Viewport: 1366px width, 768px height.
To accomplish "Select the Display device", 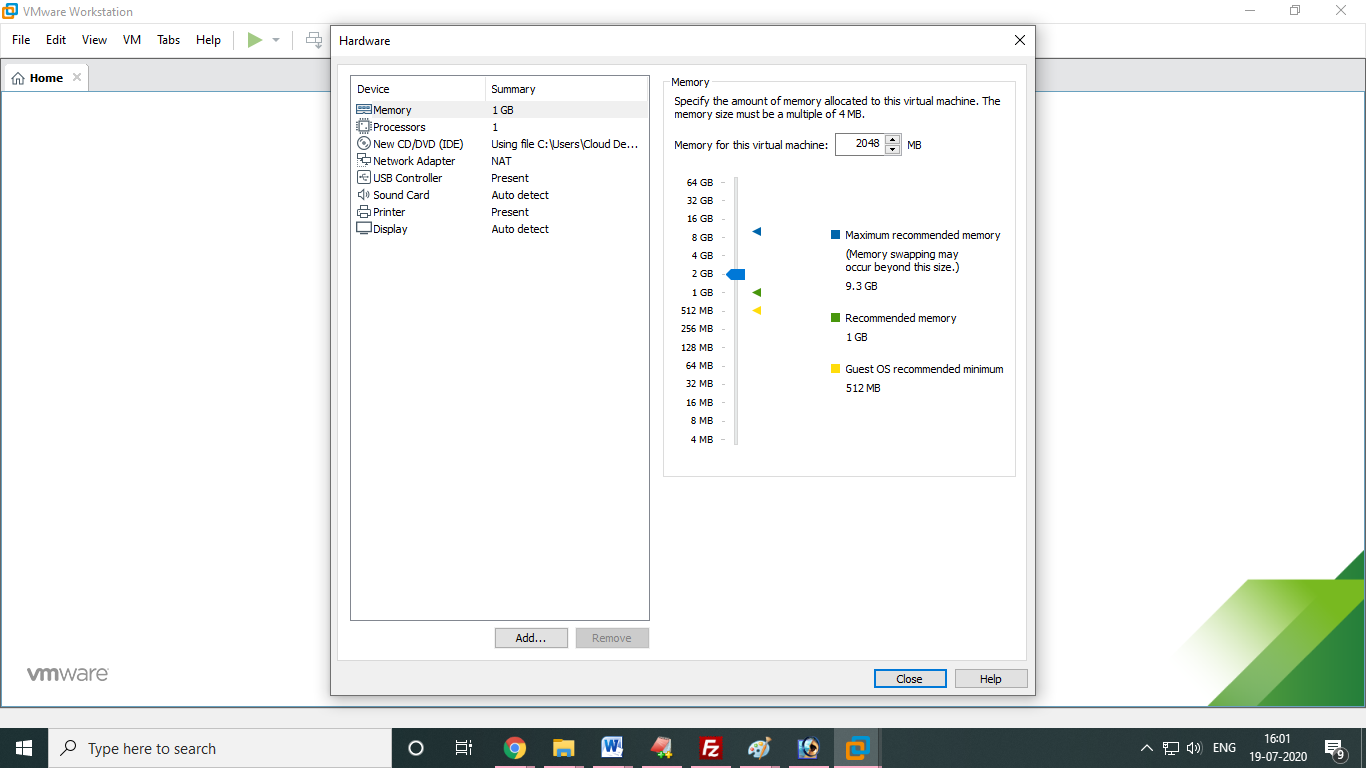I will point(388,228).
